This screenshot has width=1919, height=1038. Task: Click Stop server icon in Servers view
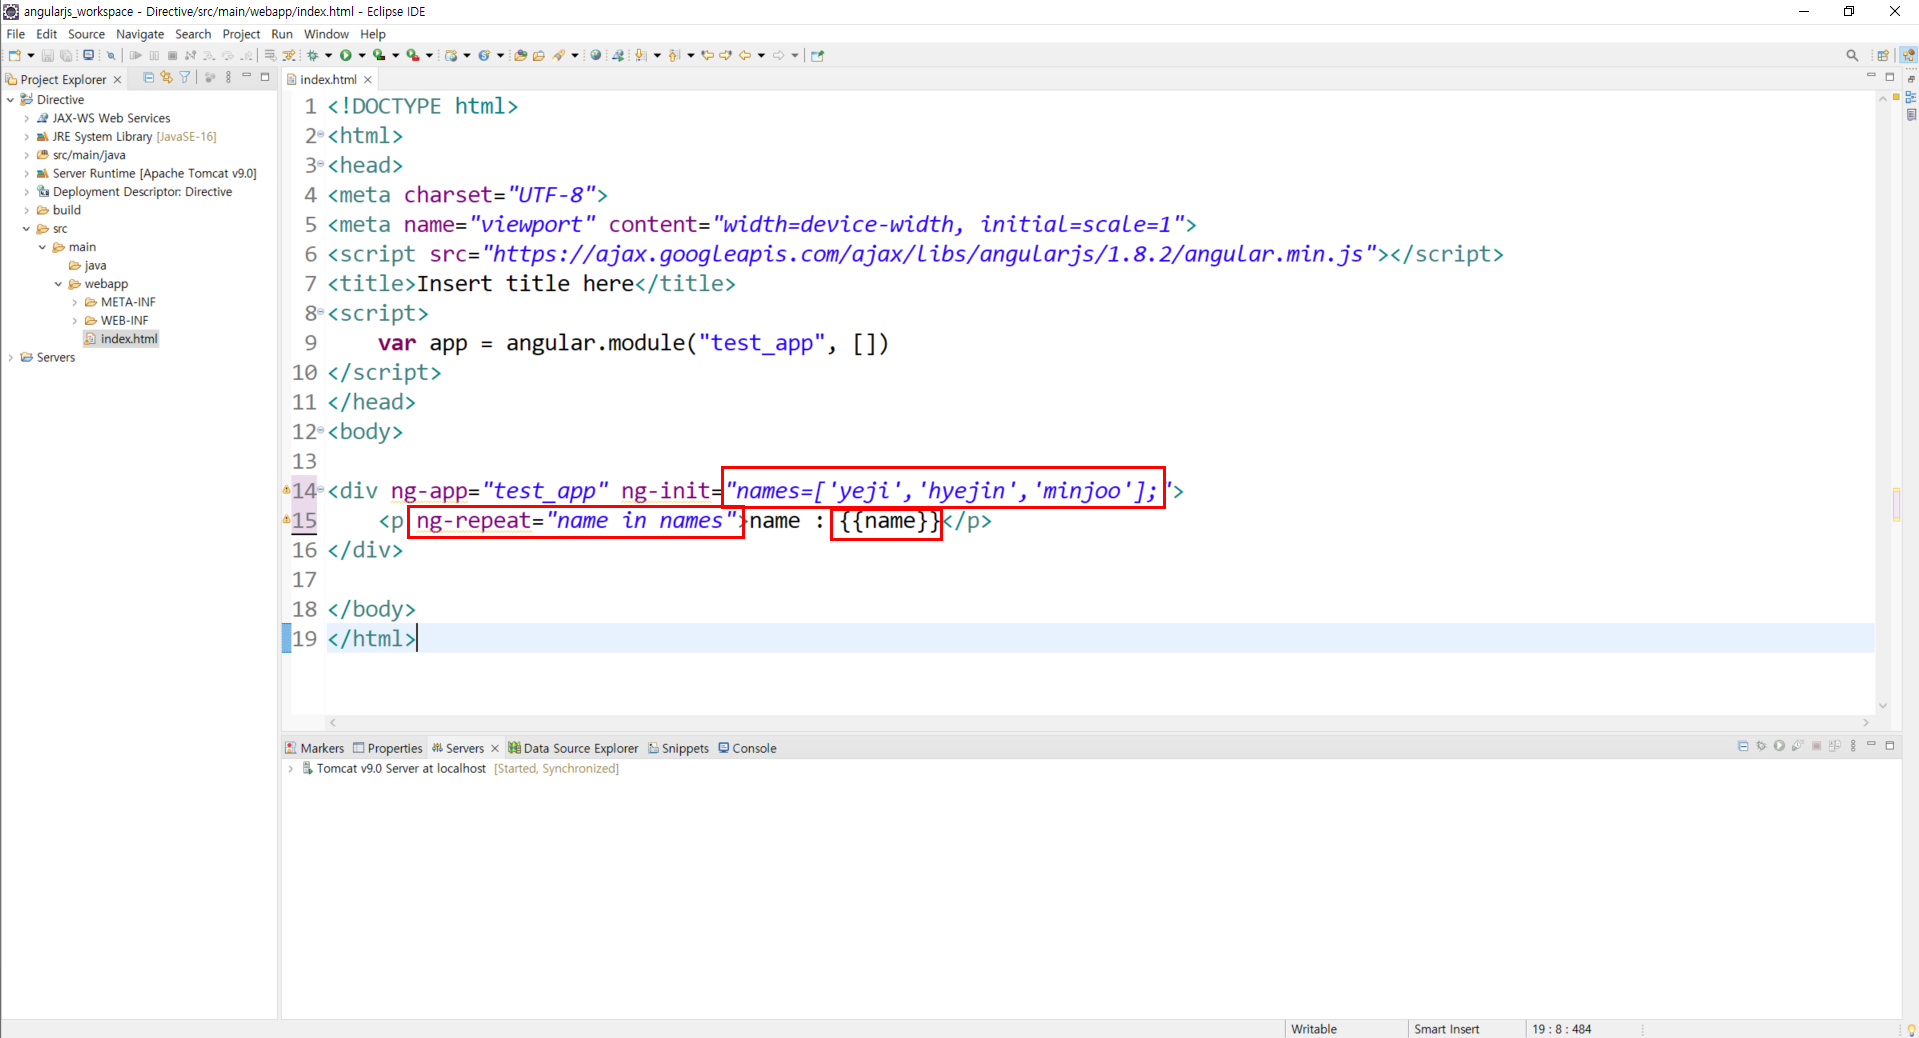coord(1816,746)
